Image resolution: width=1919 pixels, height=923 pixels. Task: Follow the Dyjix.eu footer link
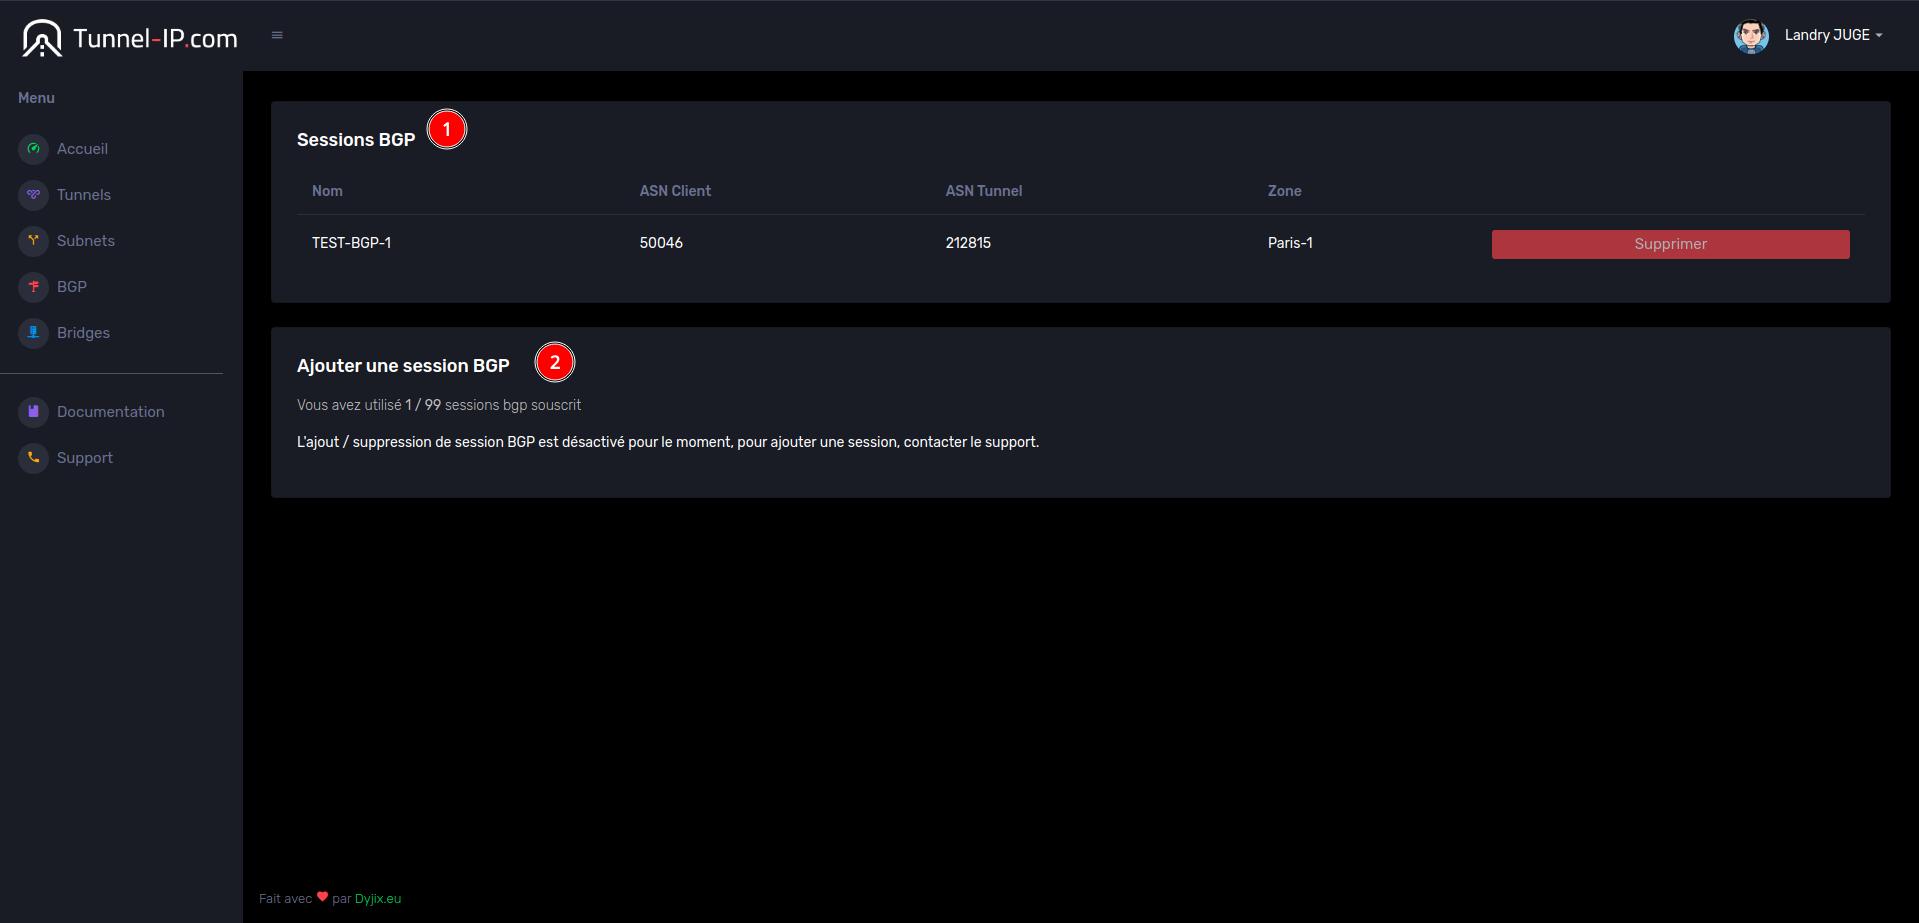coord(378,899)
